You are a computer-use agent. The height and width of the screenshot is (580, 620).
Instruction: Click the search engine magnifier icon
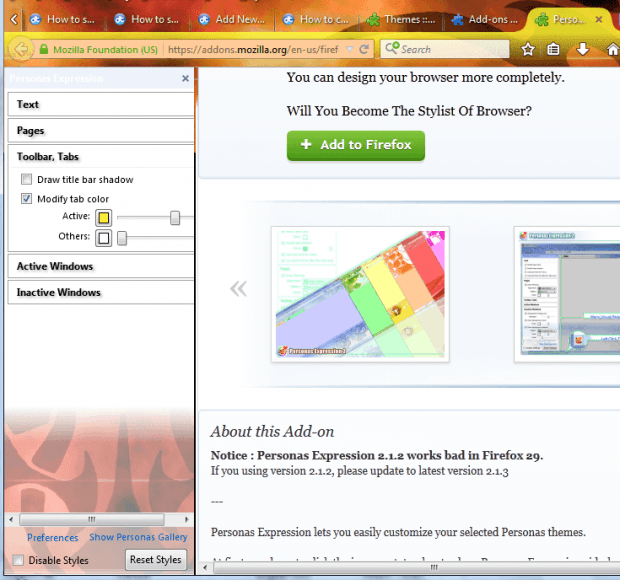coord(392,49)
